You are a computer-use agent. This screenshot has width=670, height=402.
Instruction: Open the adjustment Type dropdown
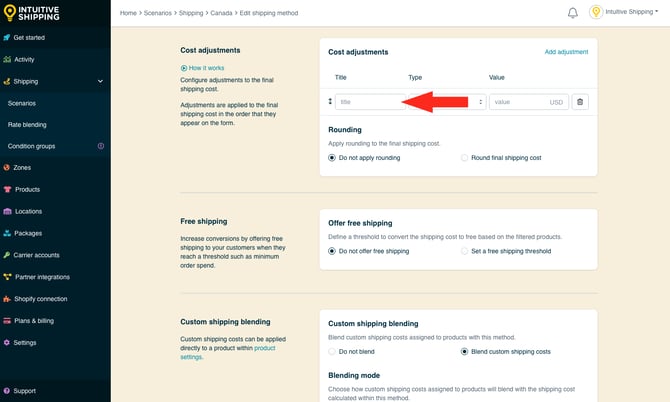(x=447, y=102)
